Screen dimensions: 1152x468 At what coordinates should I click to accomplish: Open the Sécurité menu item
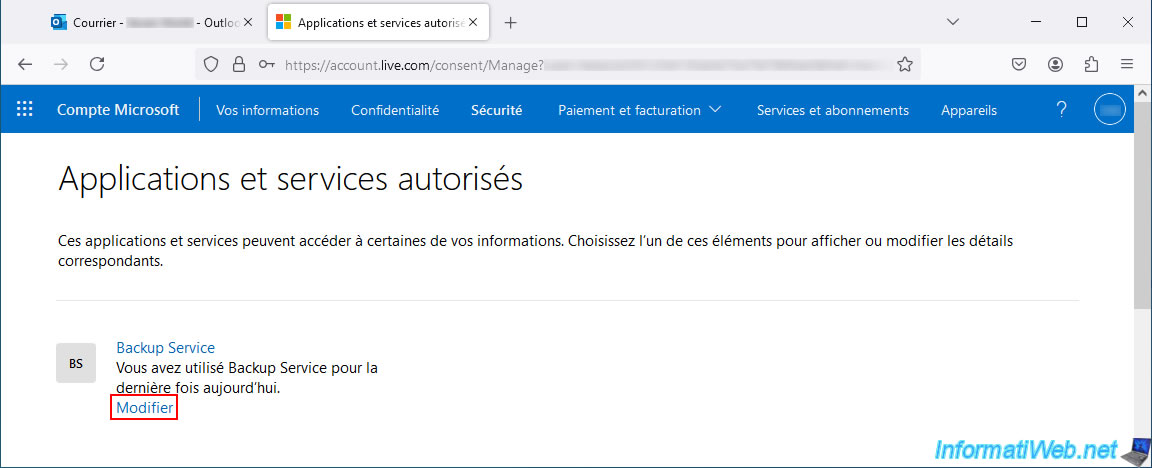point(497,110)
